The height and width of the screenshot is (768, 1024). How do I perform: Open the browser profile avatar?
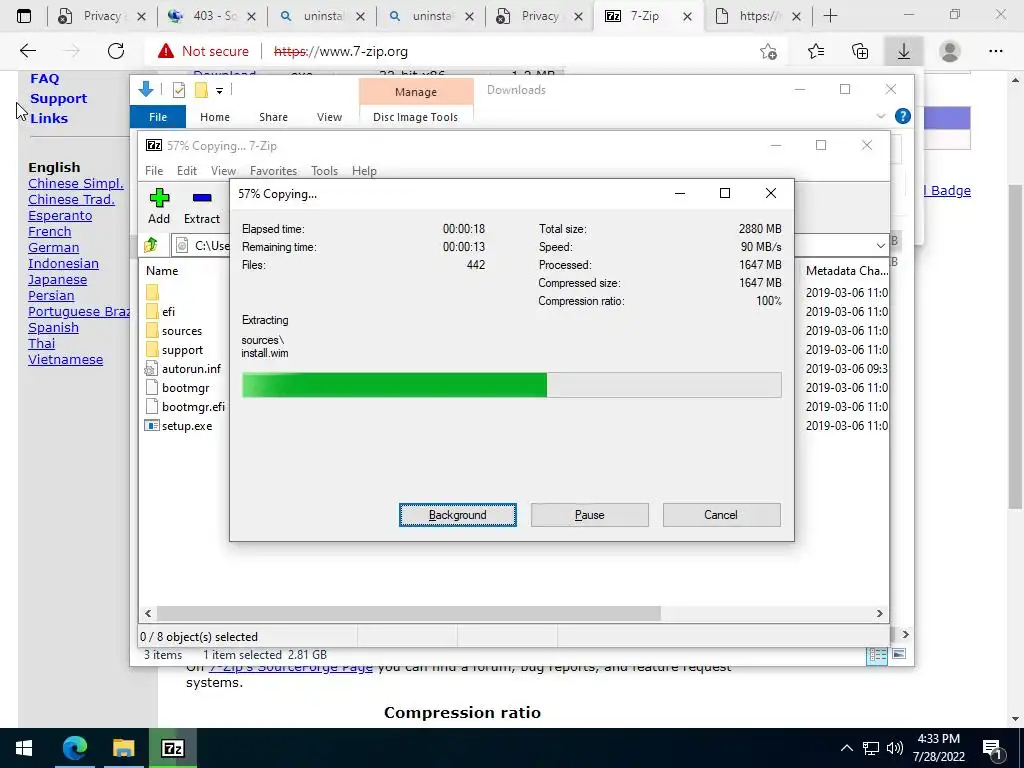pos(950,51)
